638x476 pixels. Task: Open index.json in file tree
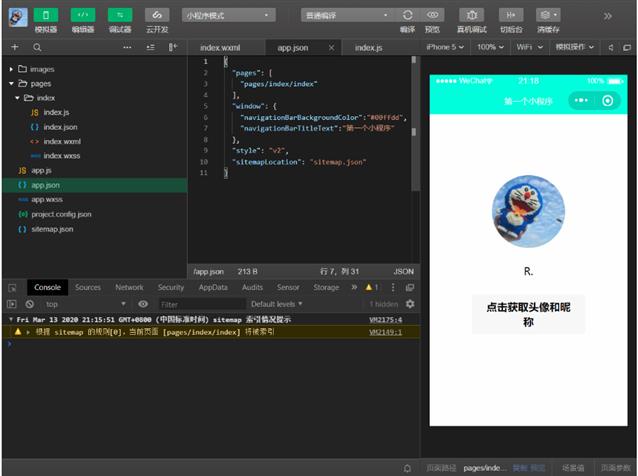point(60,127)
